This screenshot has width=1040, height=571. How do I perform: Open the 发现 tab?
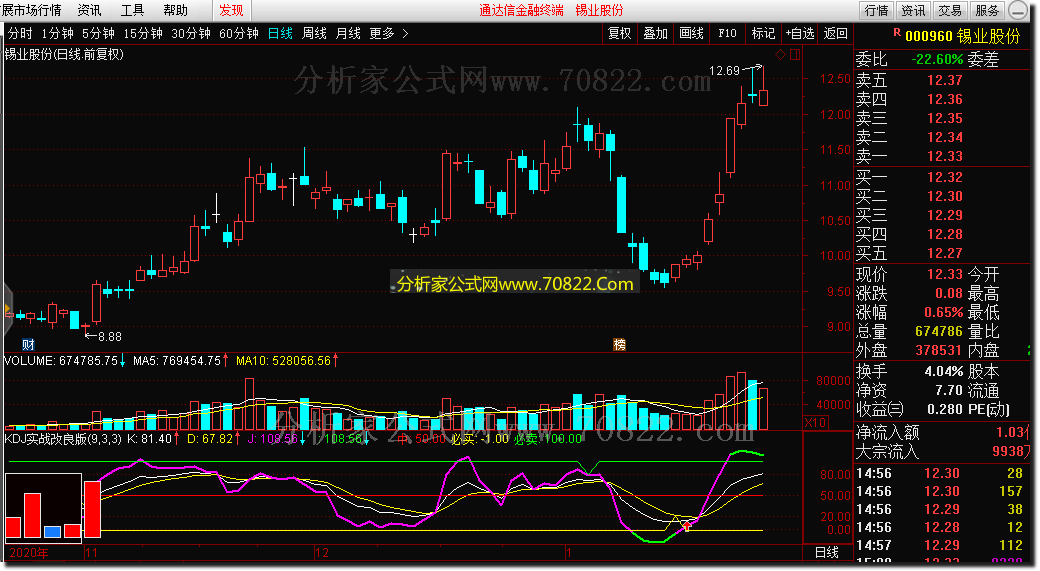click(231, 10)
